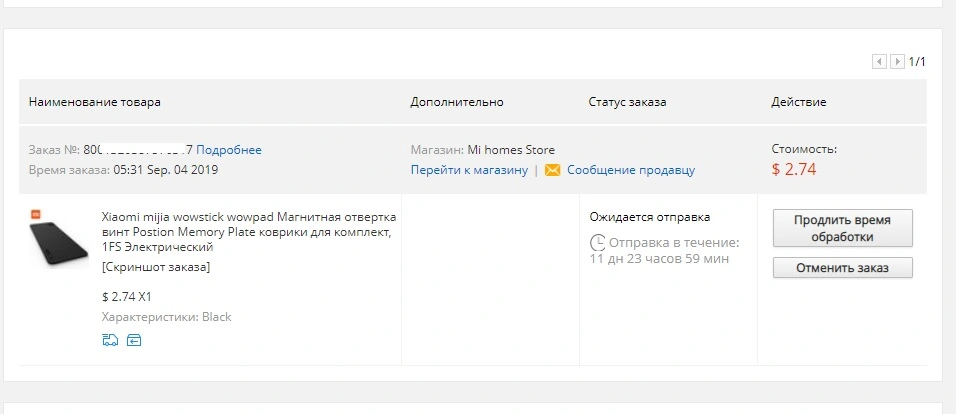Click the Действие column header

(x=799, y=102)
